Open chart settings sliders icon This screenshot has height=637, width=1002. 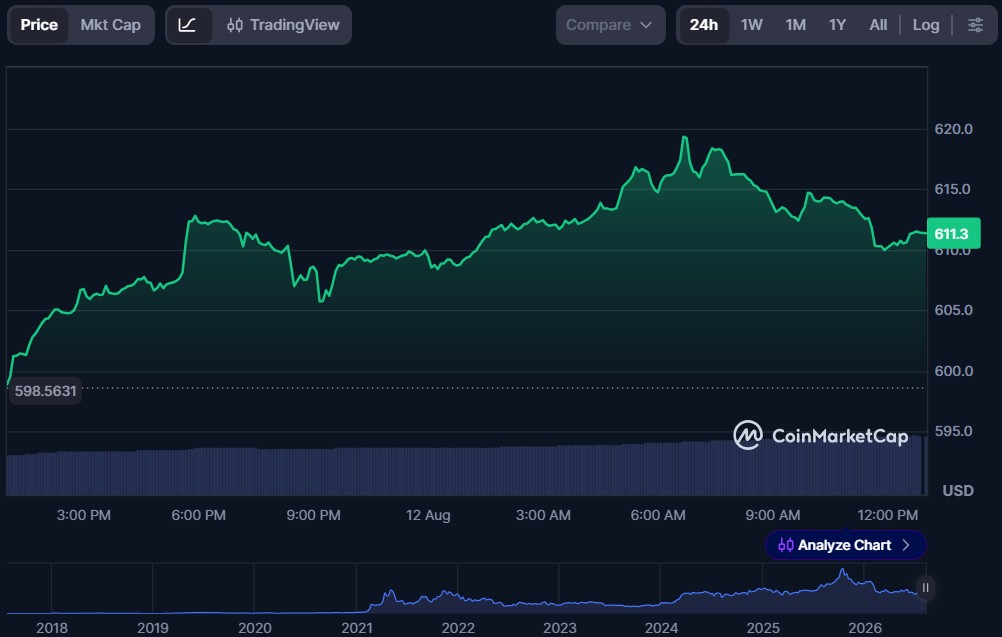click(975, 25)
